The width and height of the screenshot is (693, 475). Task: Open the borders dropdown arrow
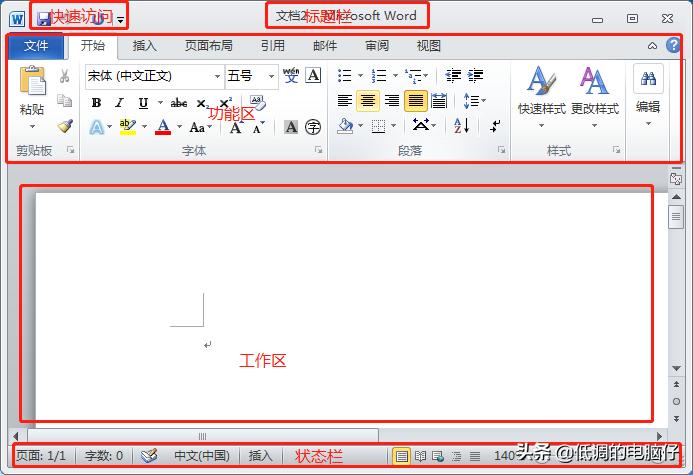tap(393, 126)
